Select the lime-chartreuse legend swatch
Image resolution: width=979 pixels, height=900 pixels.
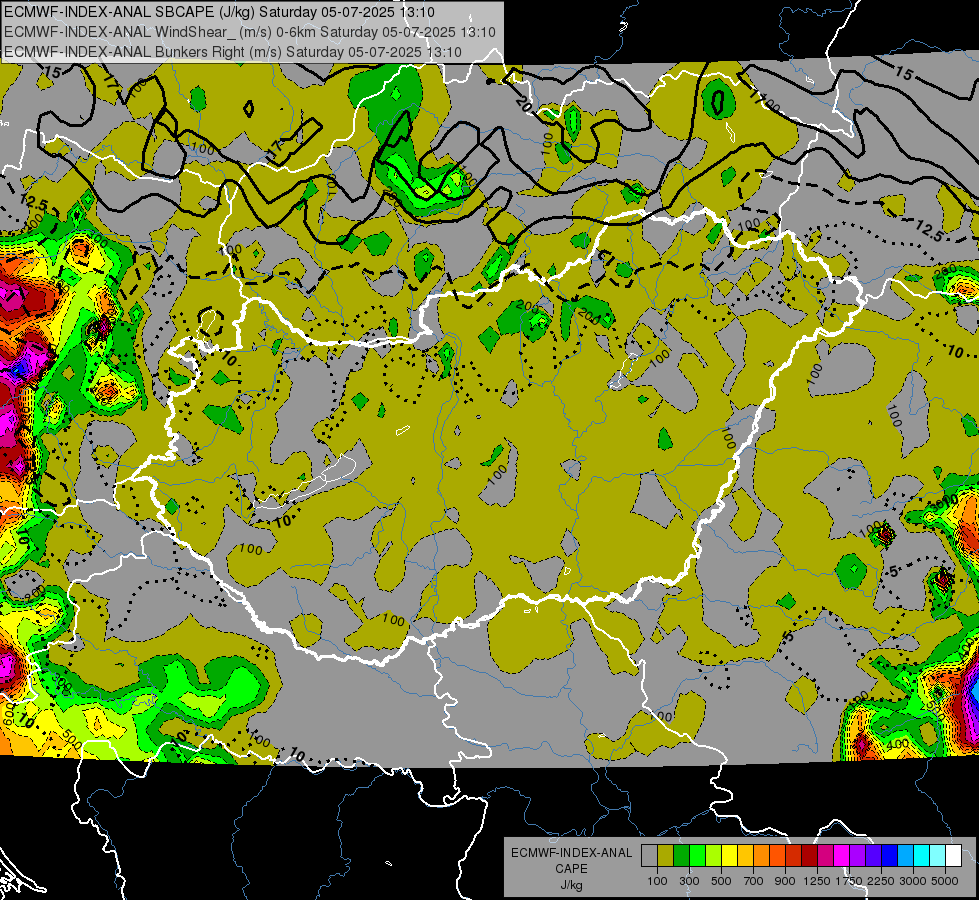pos(713,855)
